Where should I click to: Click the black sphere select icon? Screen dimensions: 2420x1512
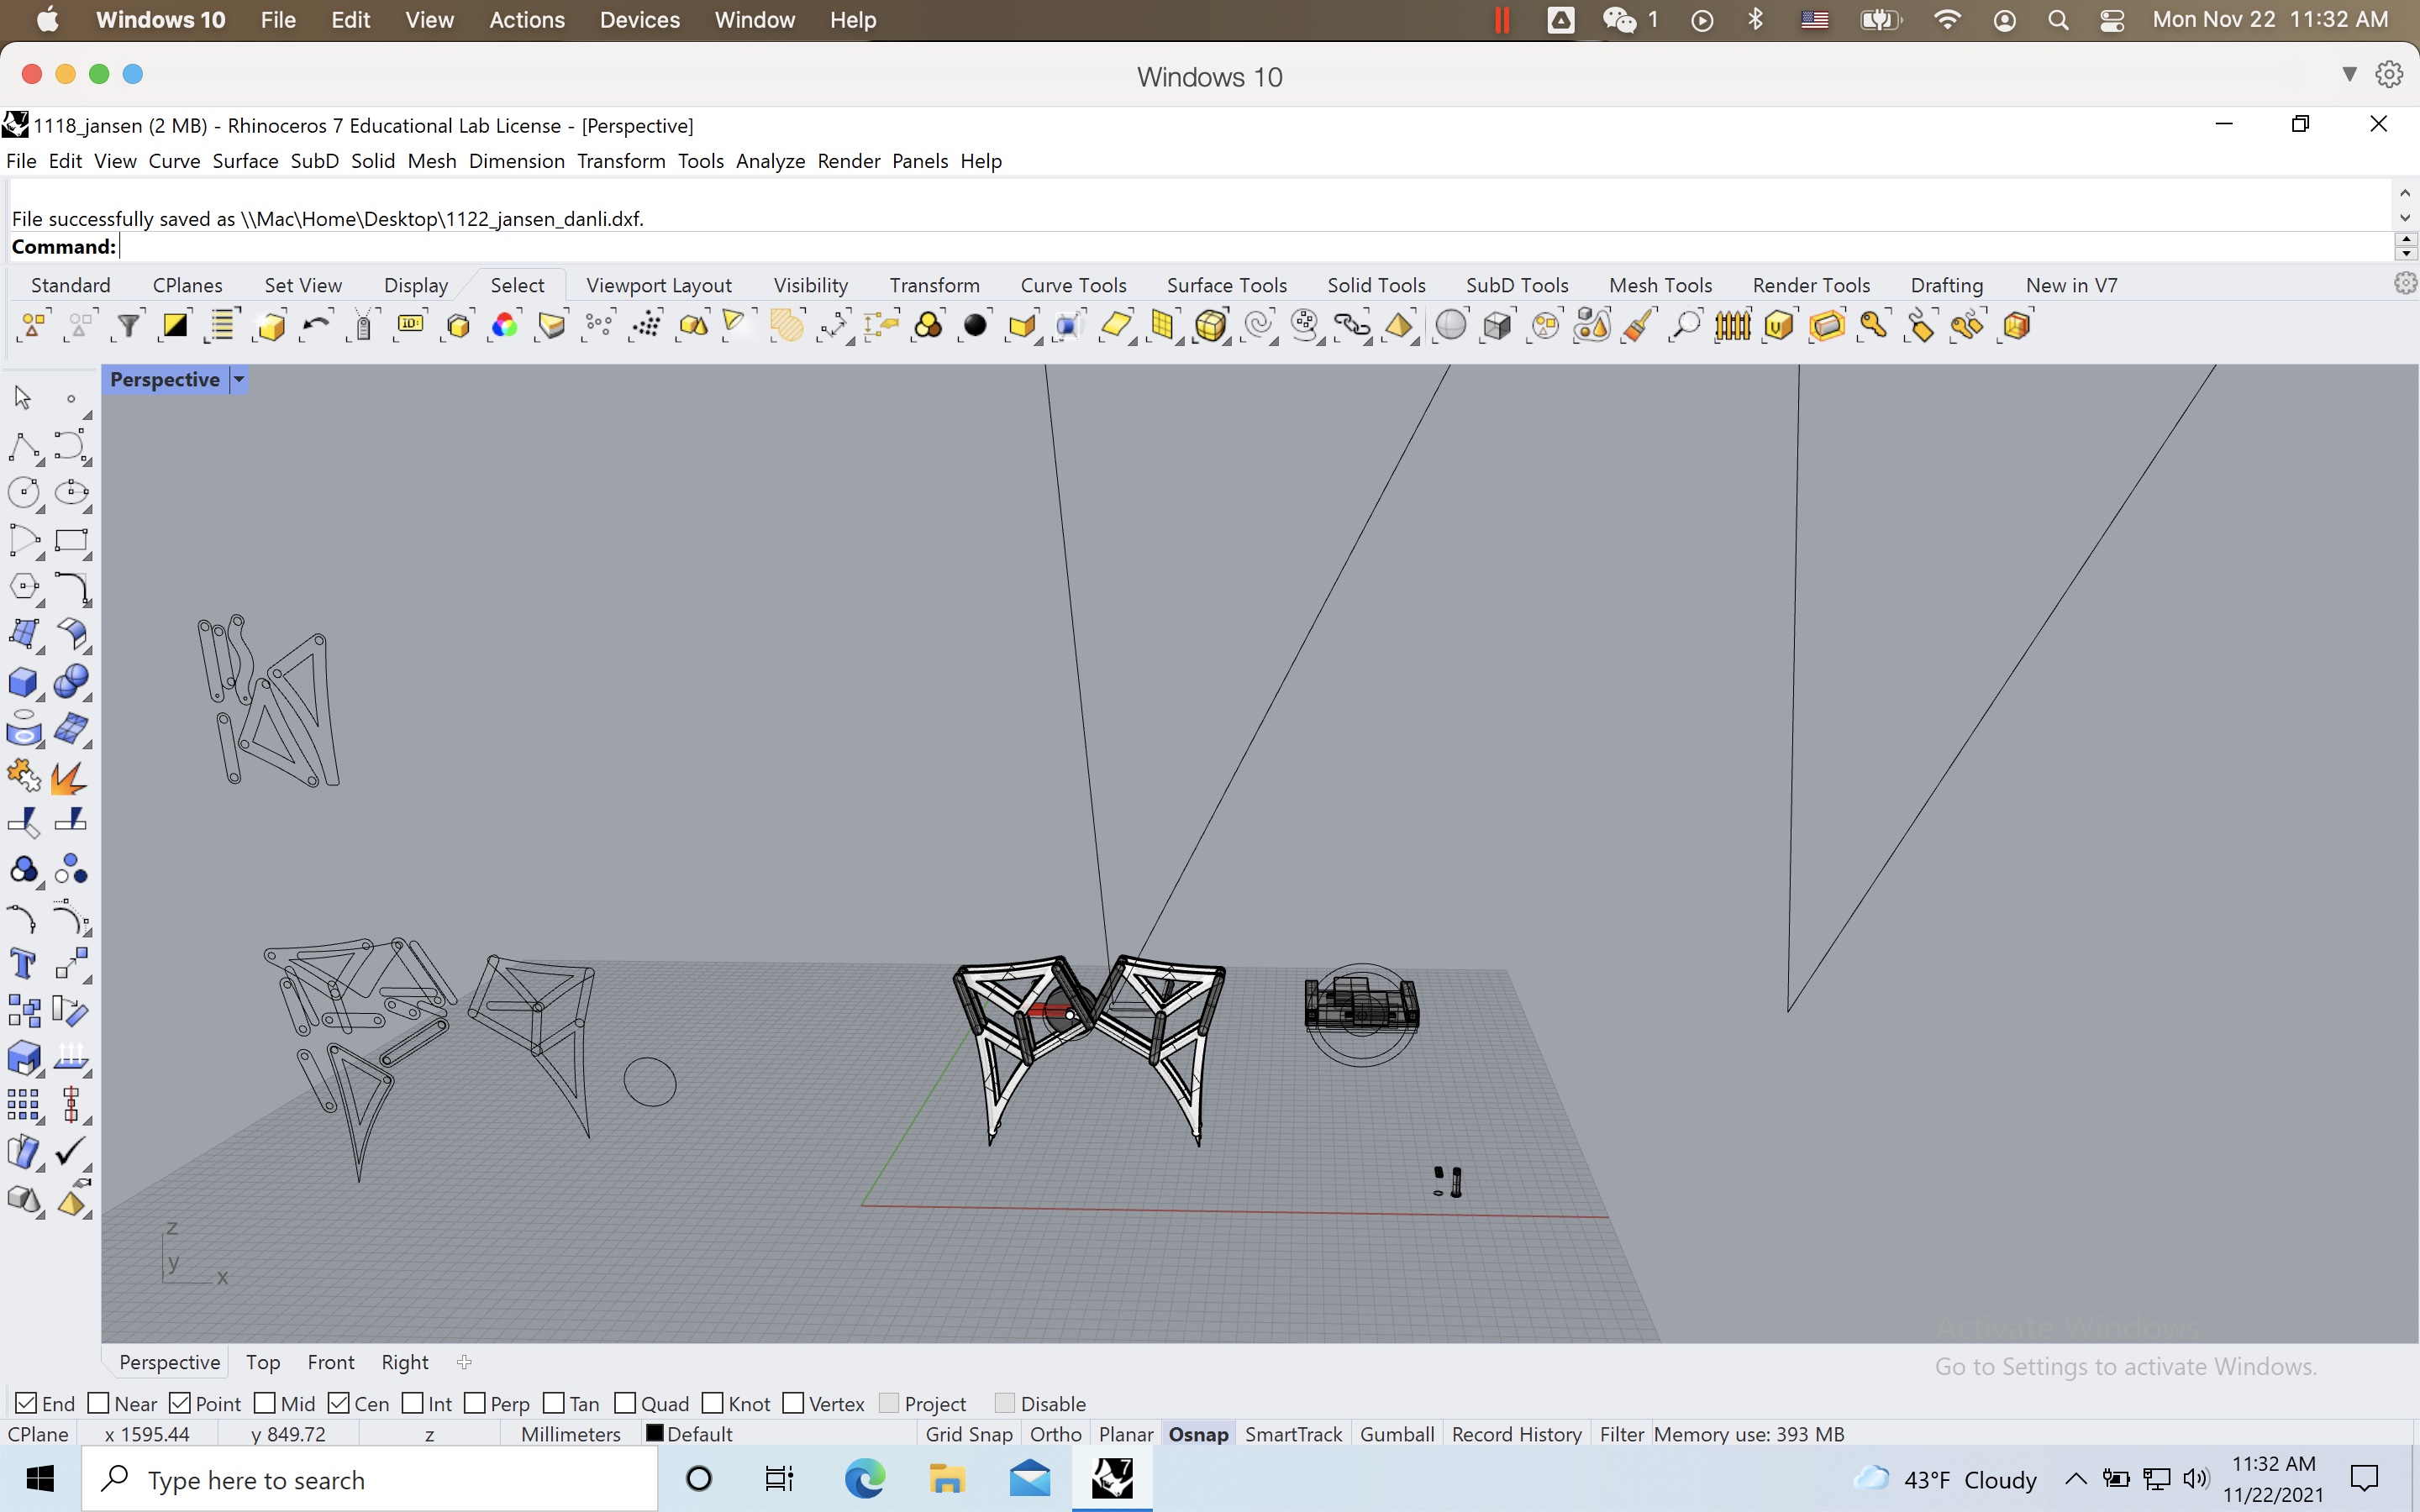(x=976, y=326)
